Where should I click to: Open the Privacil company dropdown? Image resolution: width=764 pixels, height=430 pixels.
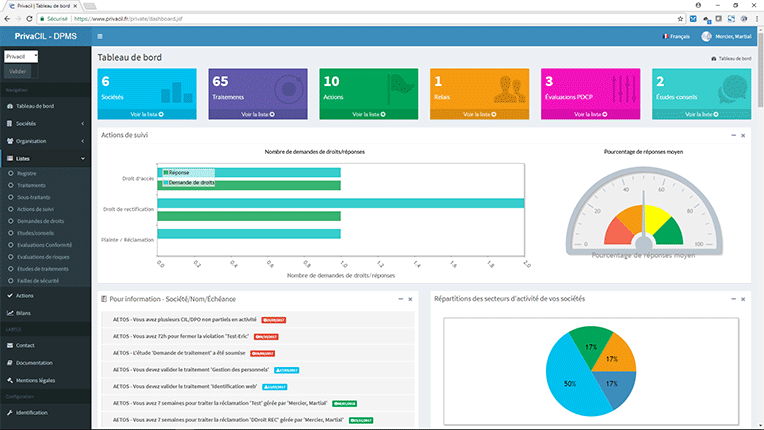[21, 57]
